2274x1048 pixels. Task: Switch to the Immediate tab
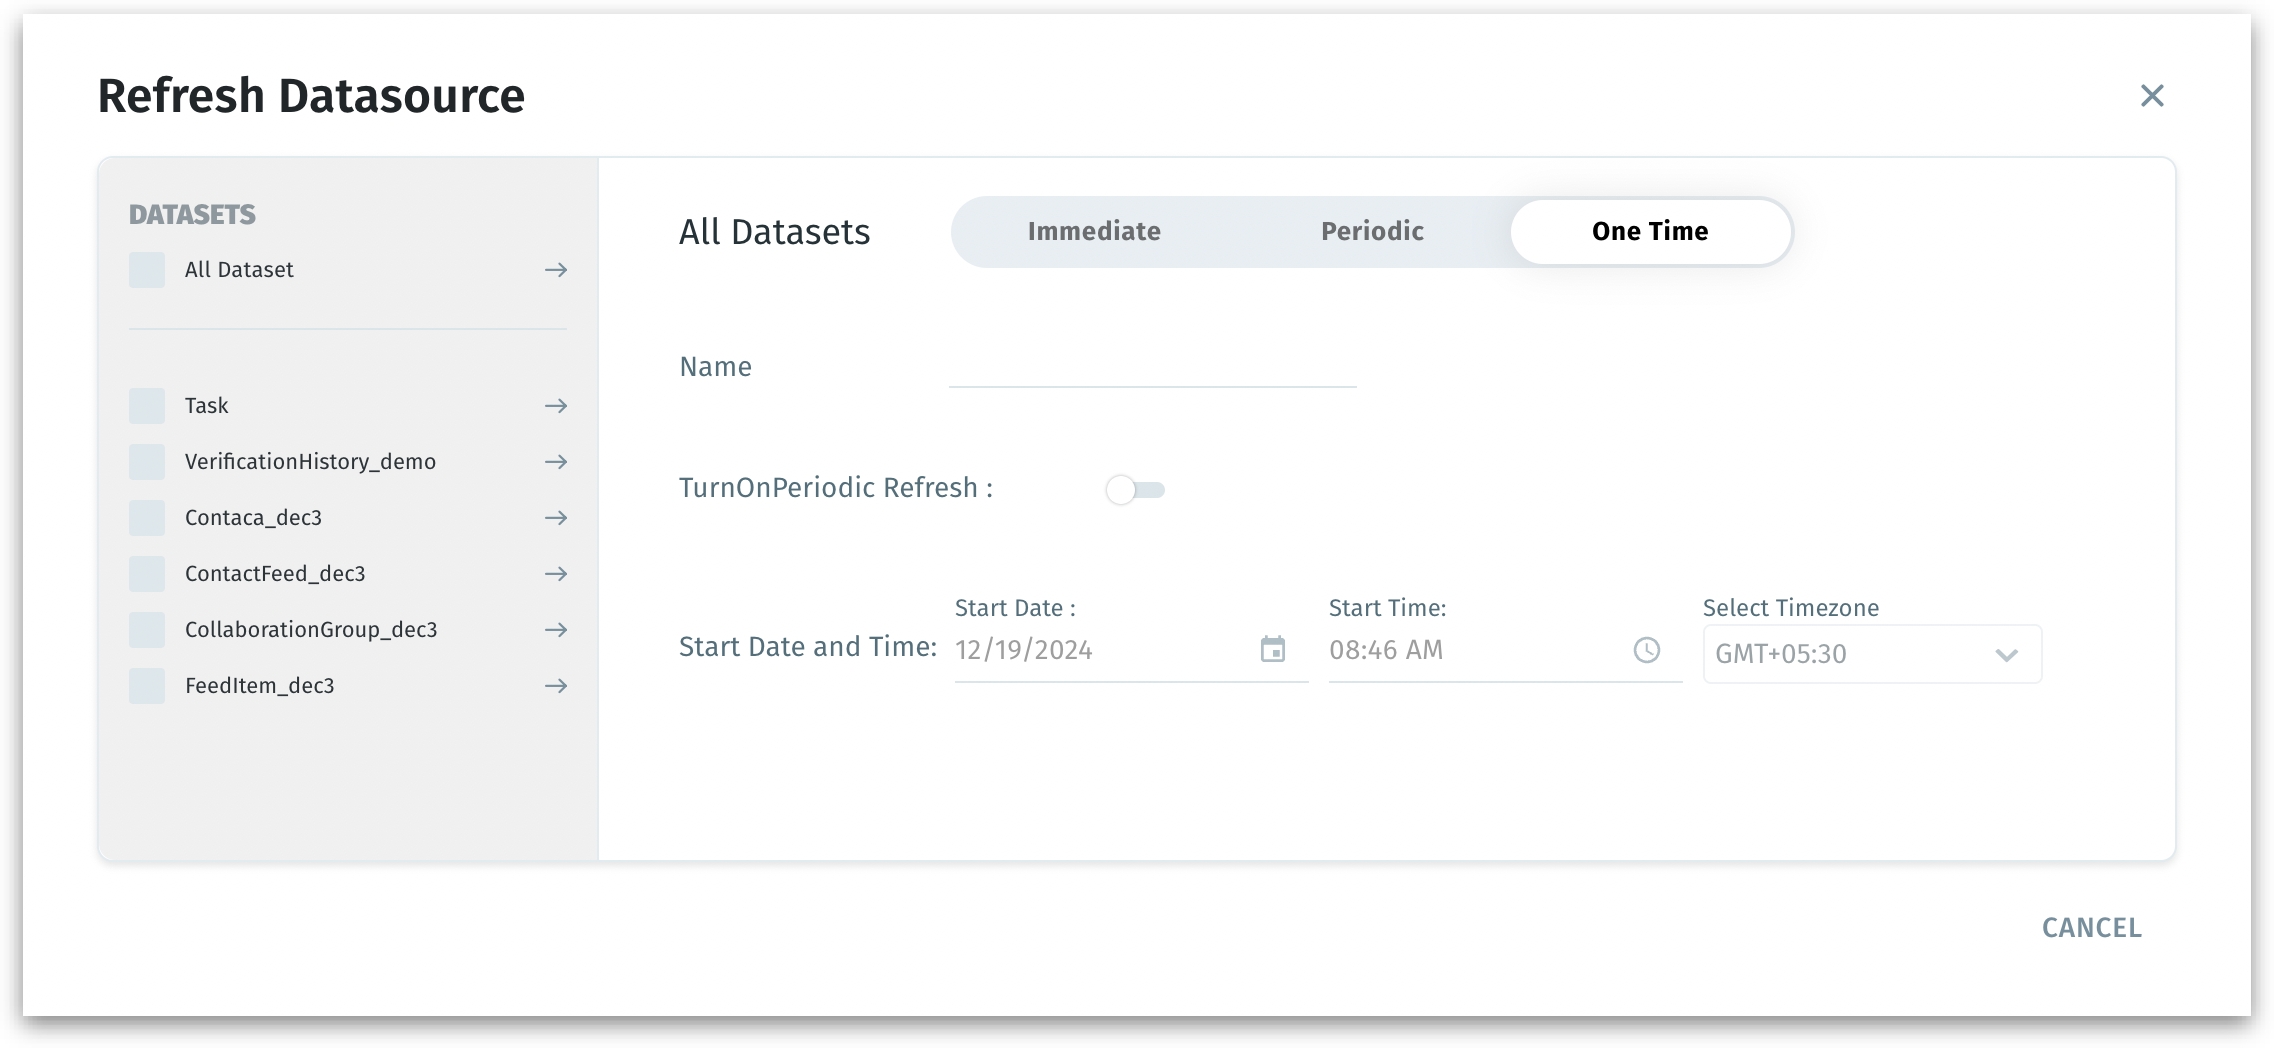pos(1093,232)
